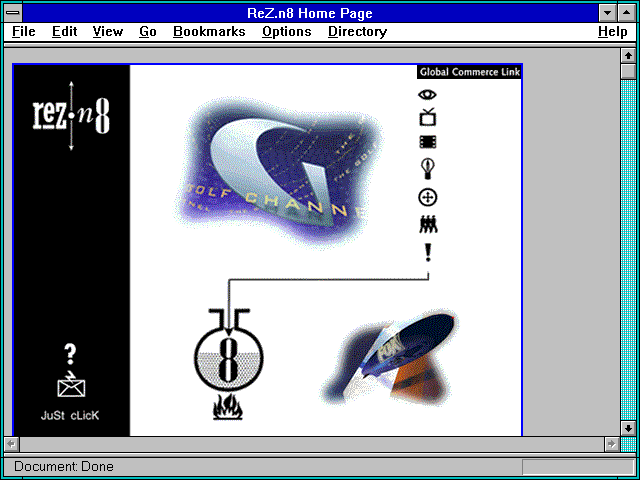Click the Document: Done status text

pos(64,466)
